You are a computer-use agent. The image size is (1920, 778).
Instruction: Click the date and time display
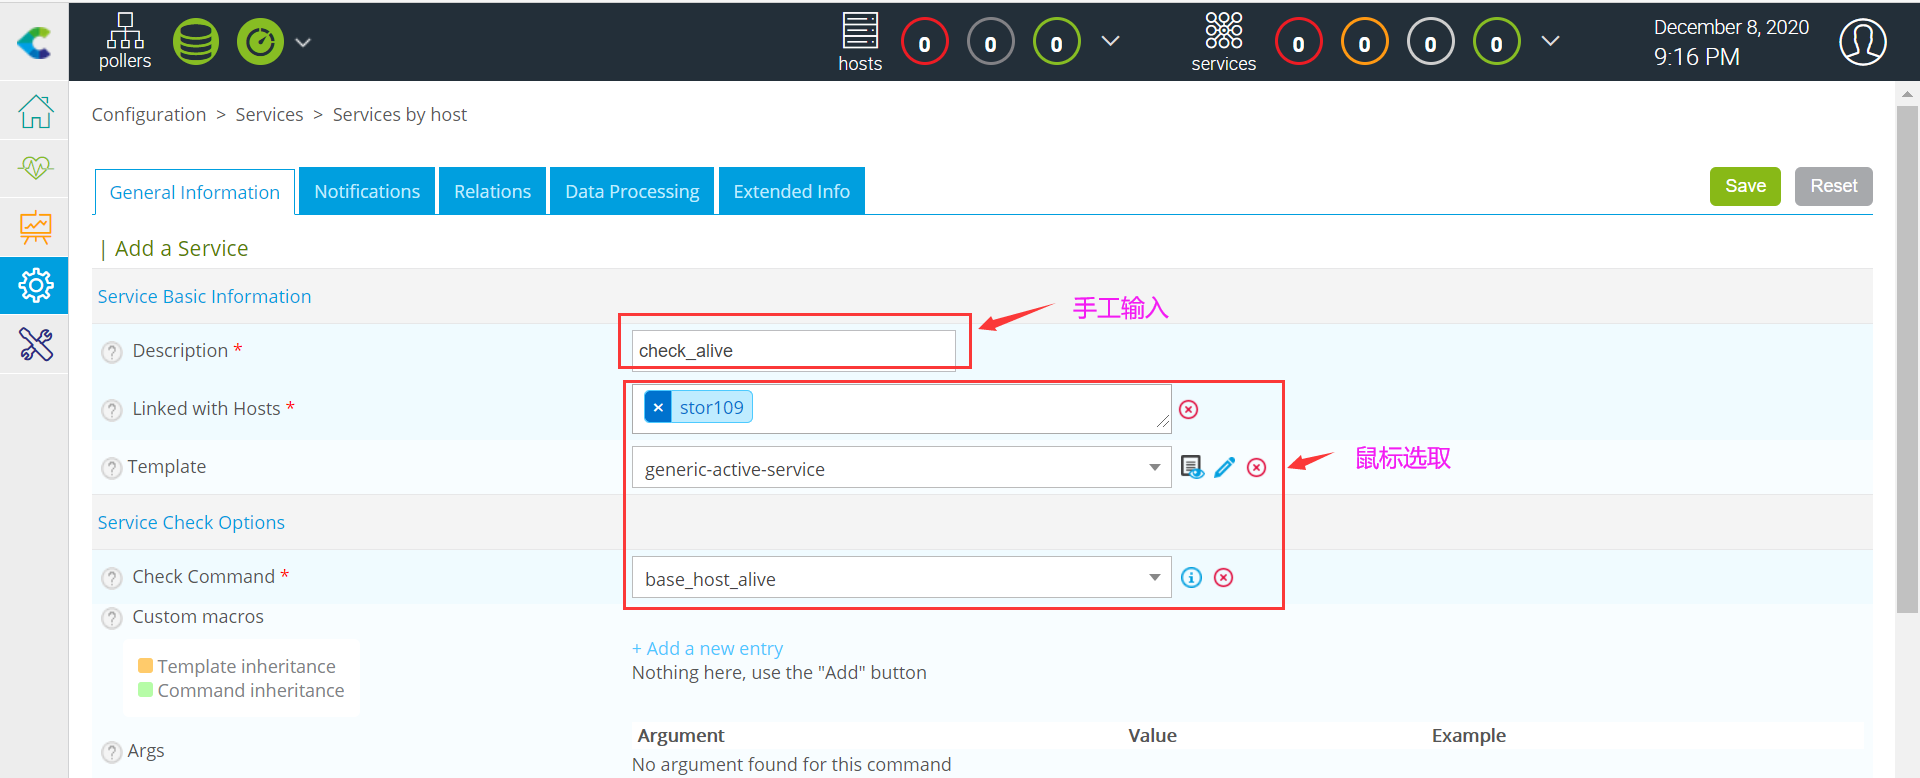coord(1731,42)
